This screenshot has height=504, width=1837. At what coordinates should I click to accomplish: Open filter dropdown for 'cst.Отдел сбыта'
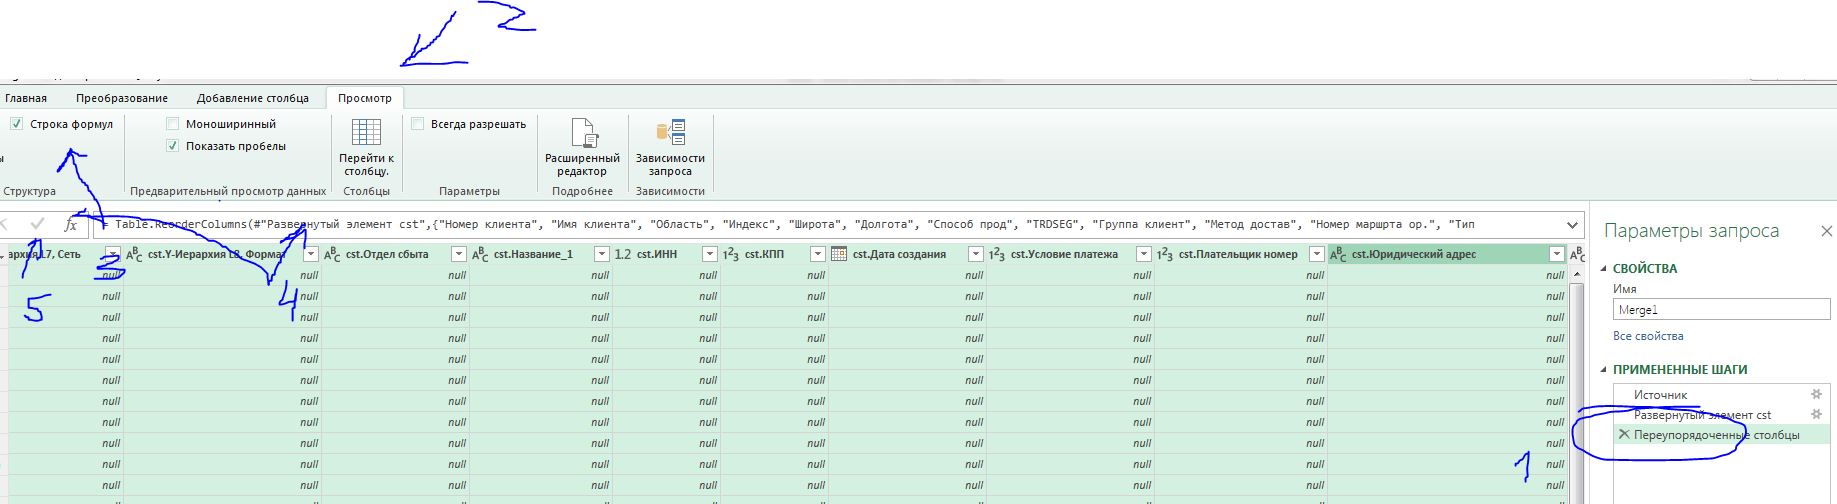tap(458, 254)
